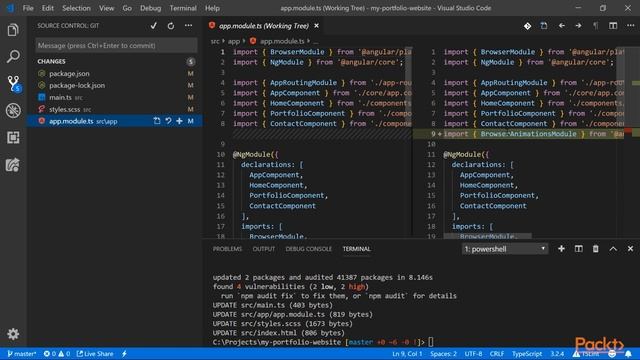Image resolution: width=640 pixels, height=360 pixels.
Task: Select the app.module.ts (Working Tree) tab
Action: click(x=264, y=26)
